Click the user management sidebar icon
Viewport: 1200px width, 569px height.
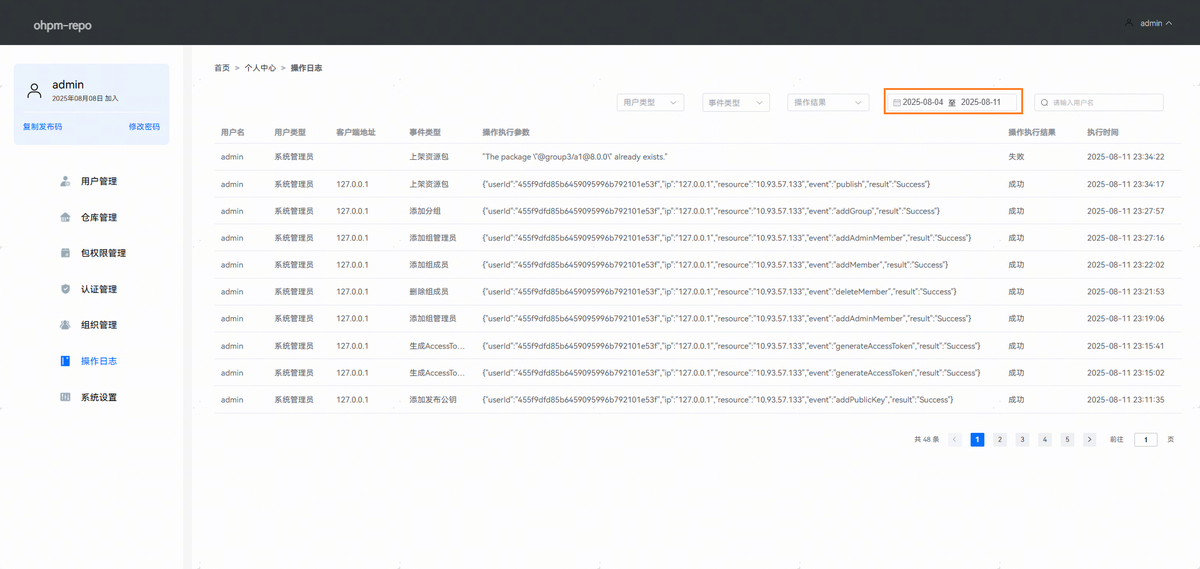pos(65,181)
